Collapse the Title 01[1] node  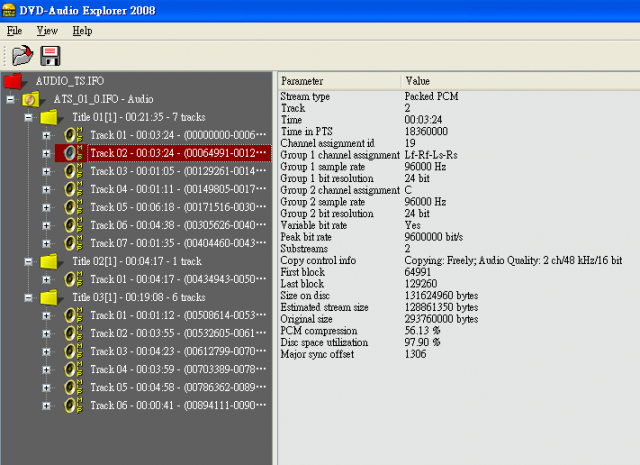(x=28, y=118)
